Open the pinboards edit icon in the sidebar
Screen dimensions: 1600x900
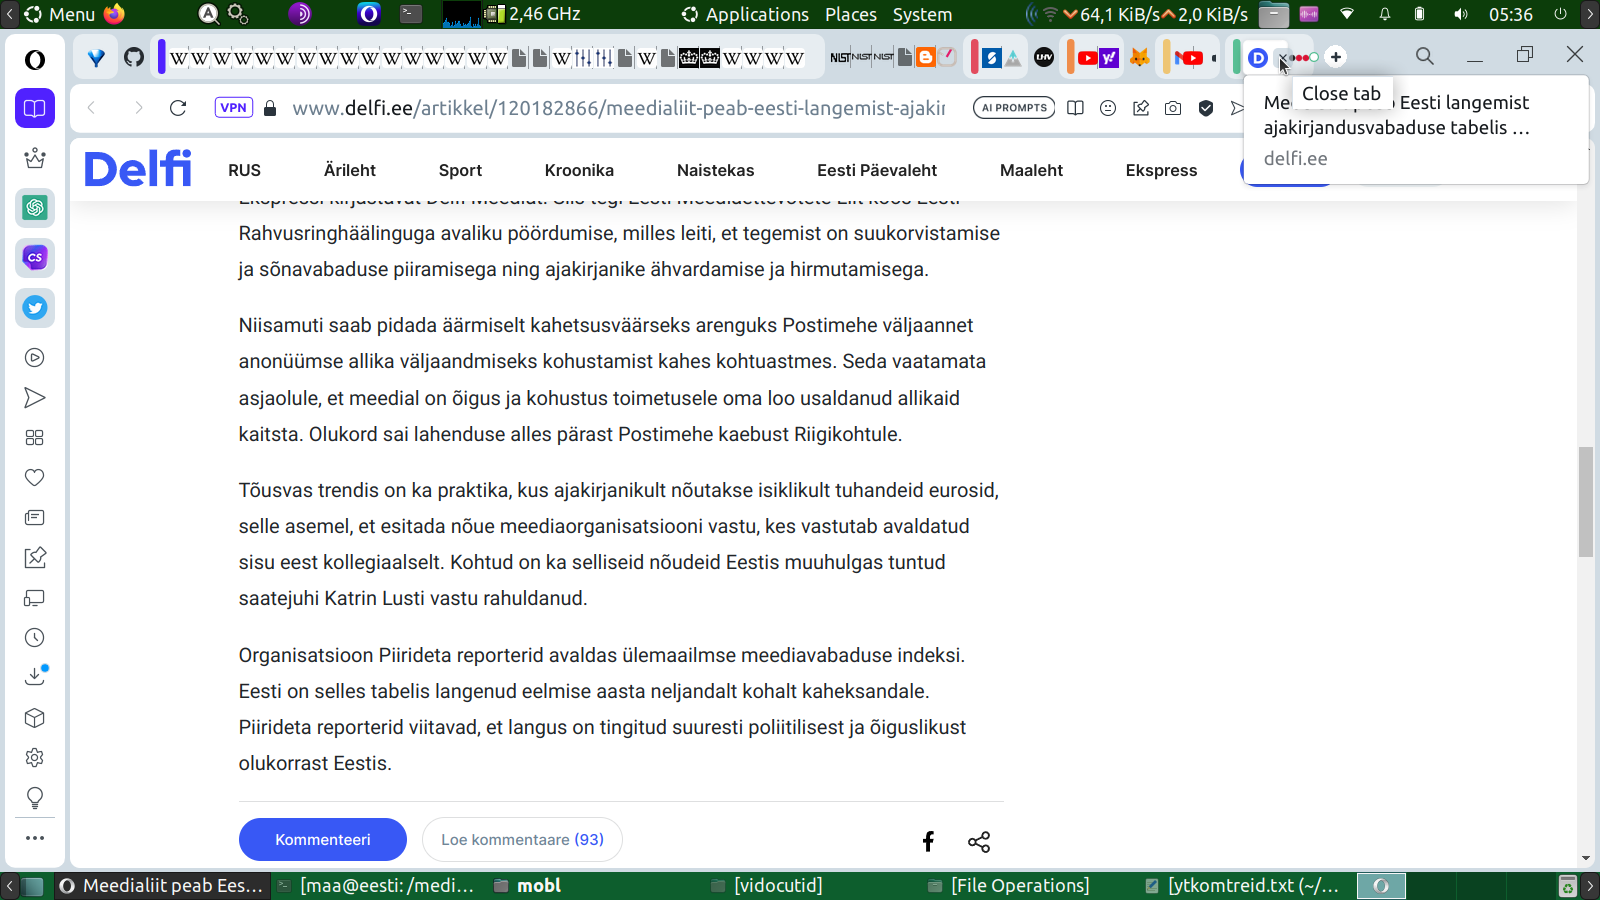pos(35,558)
